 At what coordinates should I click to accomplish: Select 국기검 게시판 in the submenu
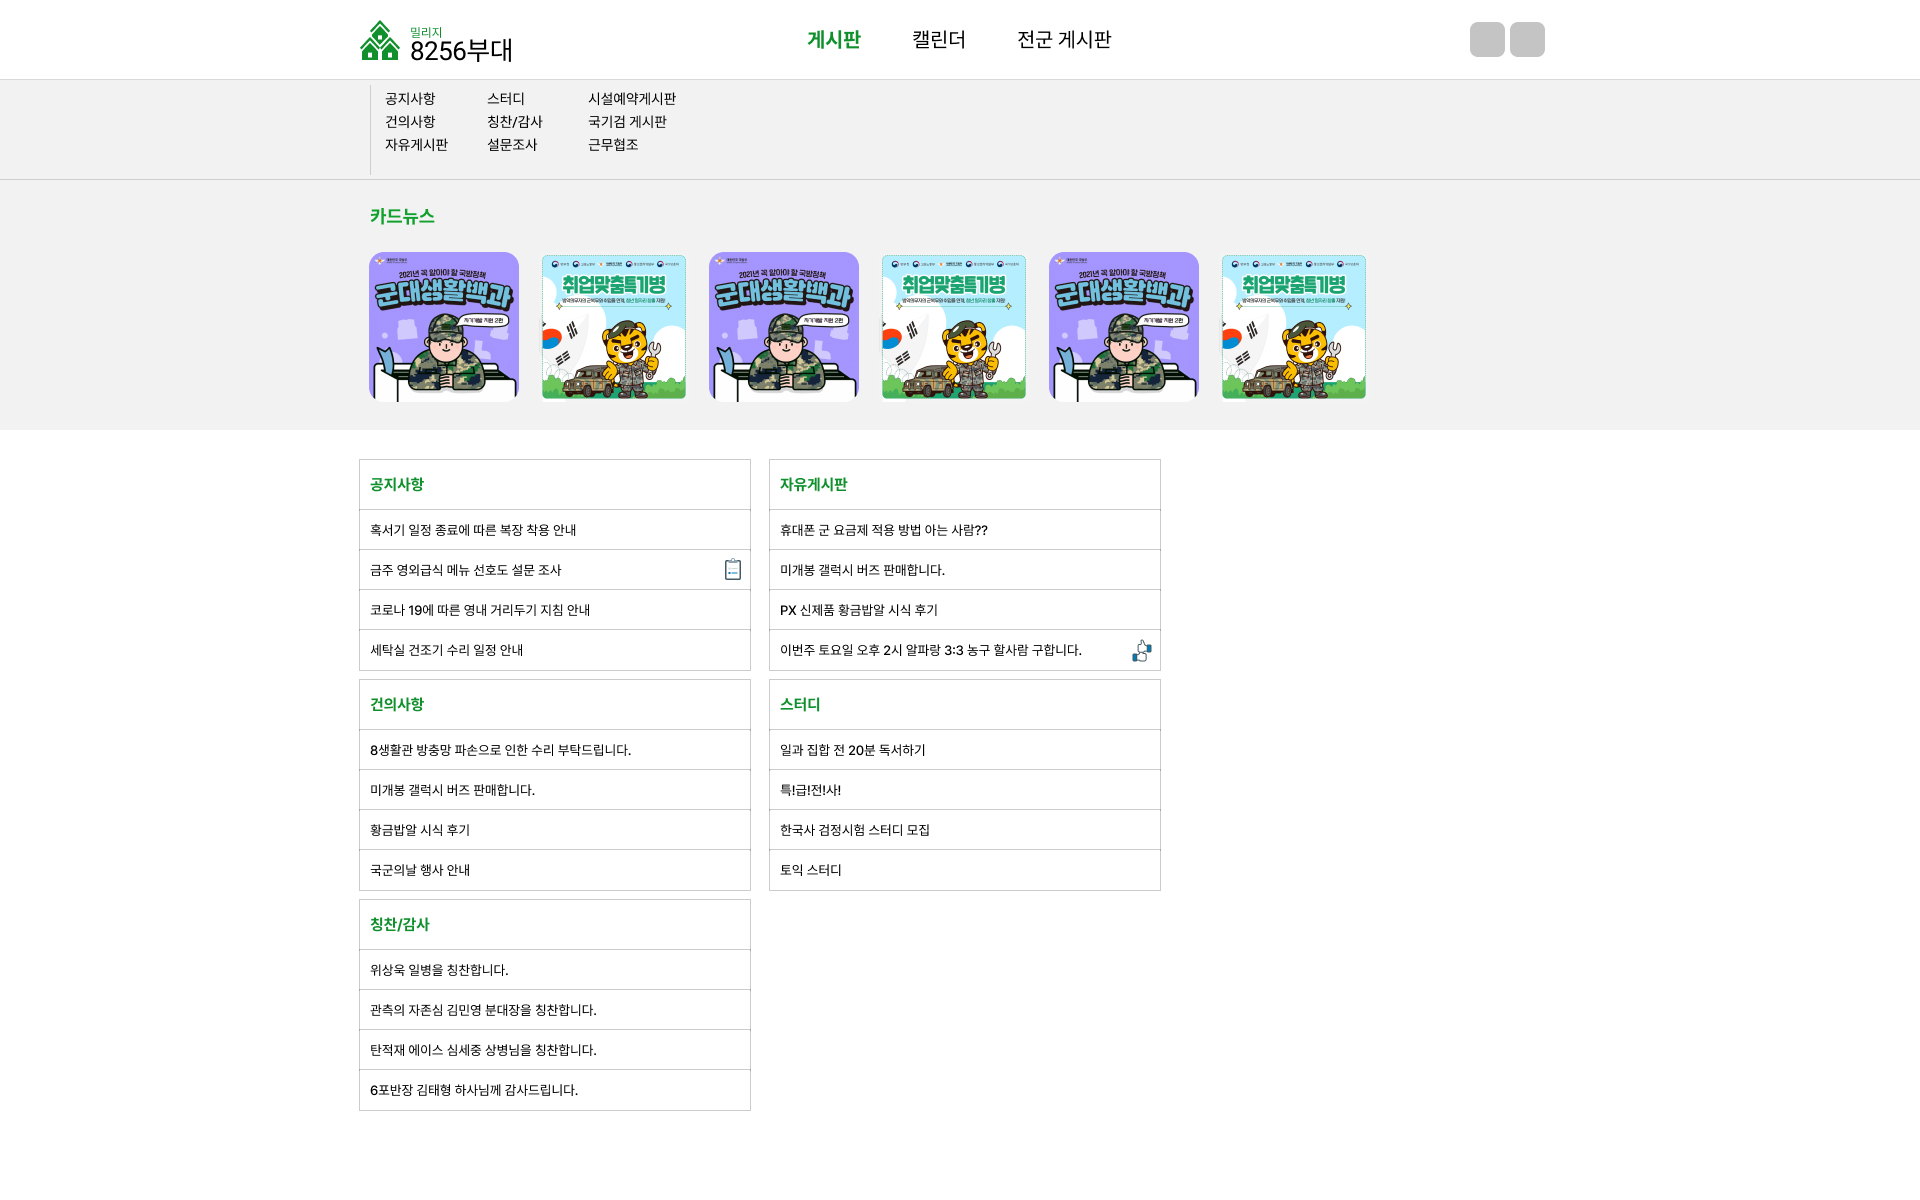coord(627,122)
